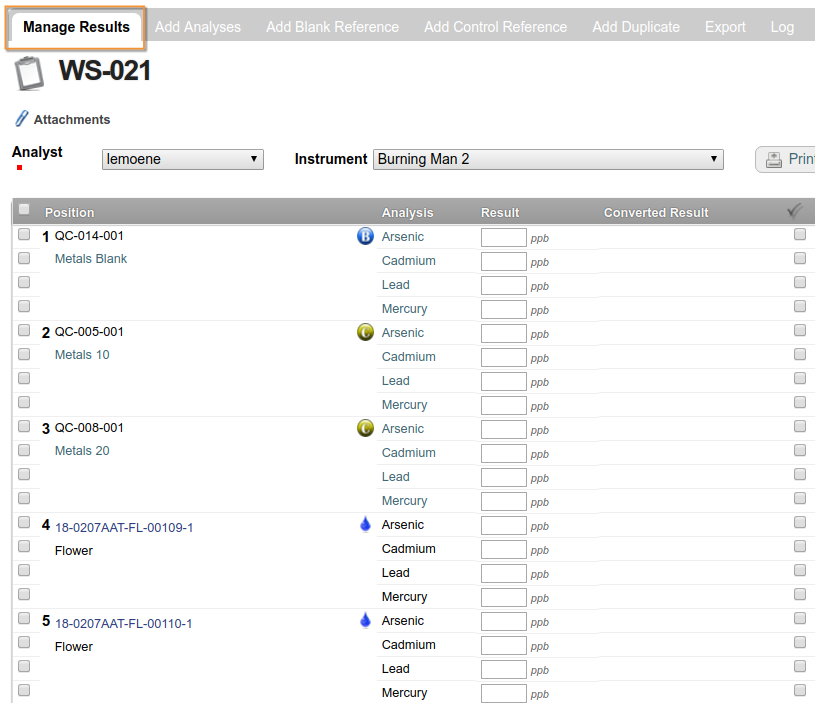Go to the Export tab
Viewport: 815px width, 703px height.
pyautogui.click(x=725, y=27)
